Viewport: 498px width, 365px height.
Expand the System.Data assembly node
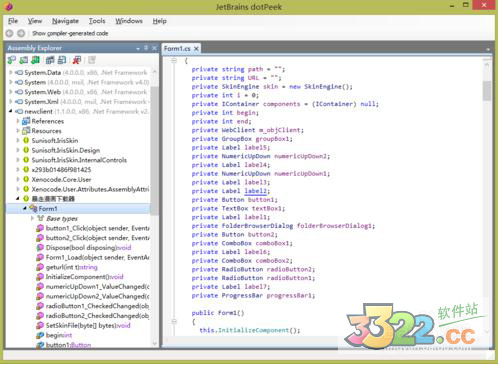[x=11, y=72]
